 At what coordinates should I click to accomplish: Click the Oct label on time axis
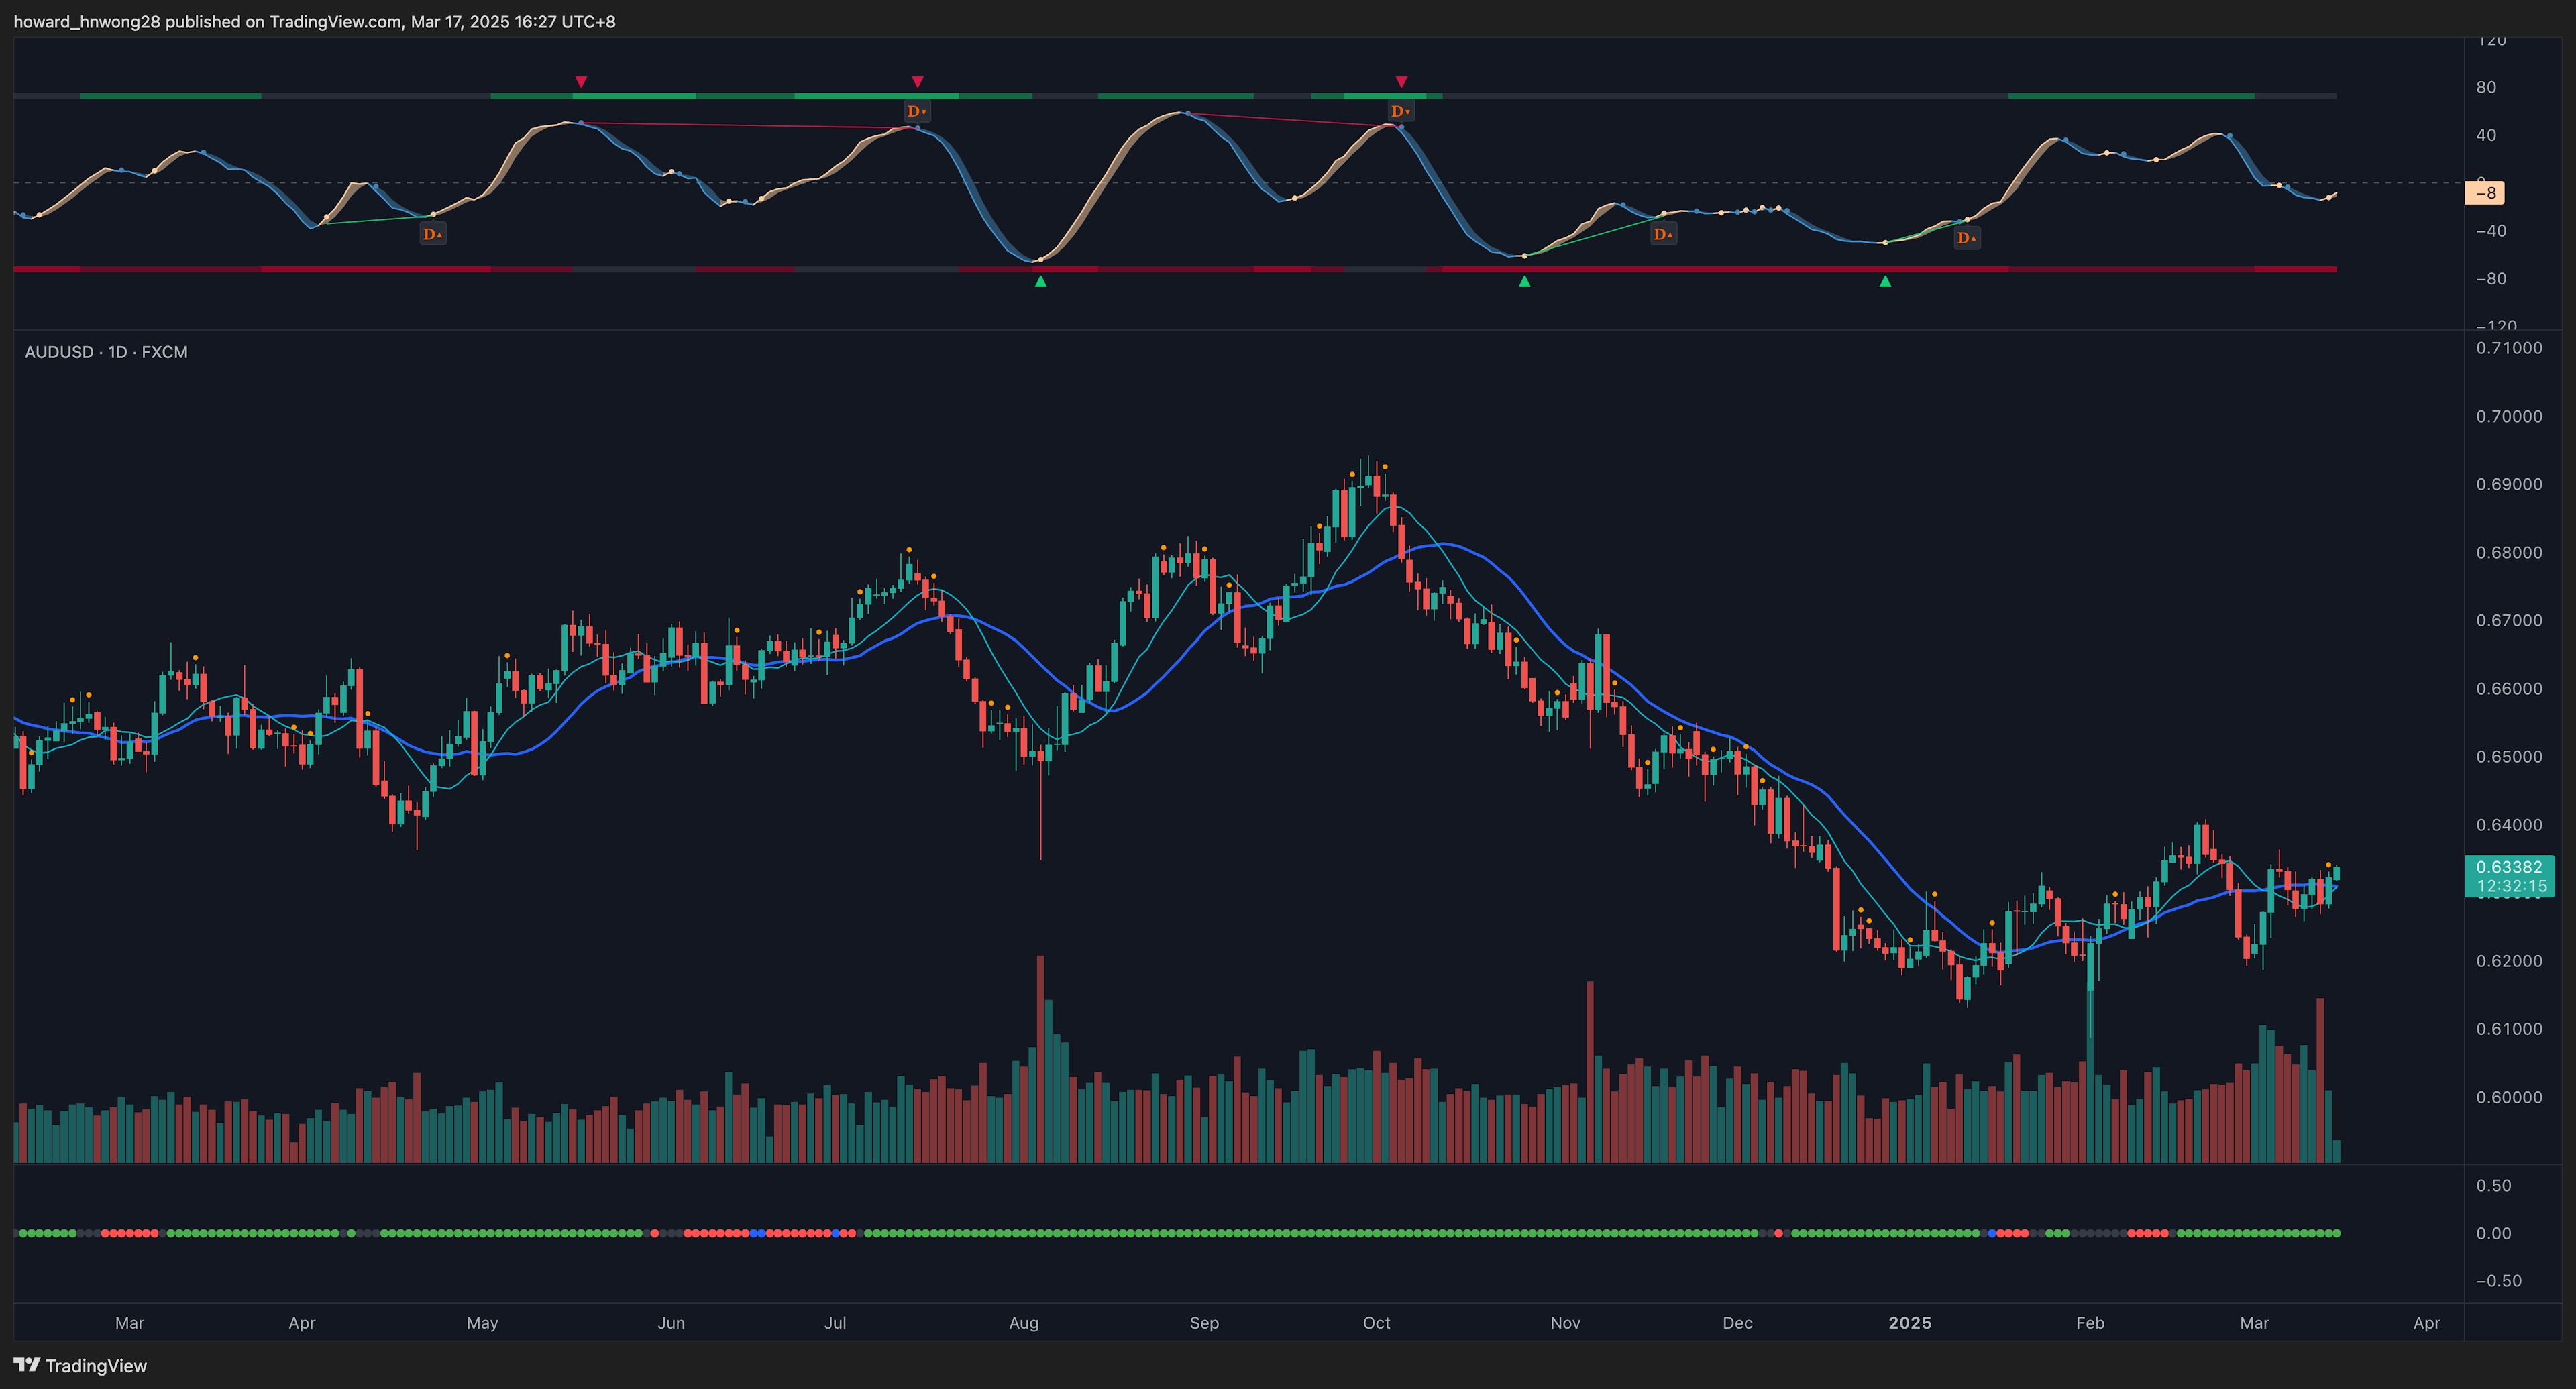[1377, 1323]
